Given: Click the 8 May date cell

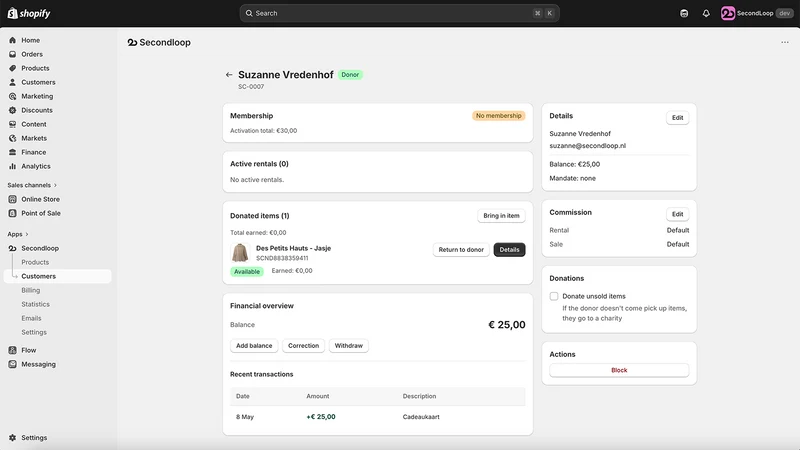Looking at the screenshot, I should click(245, 417).
